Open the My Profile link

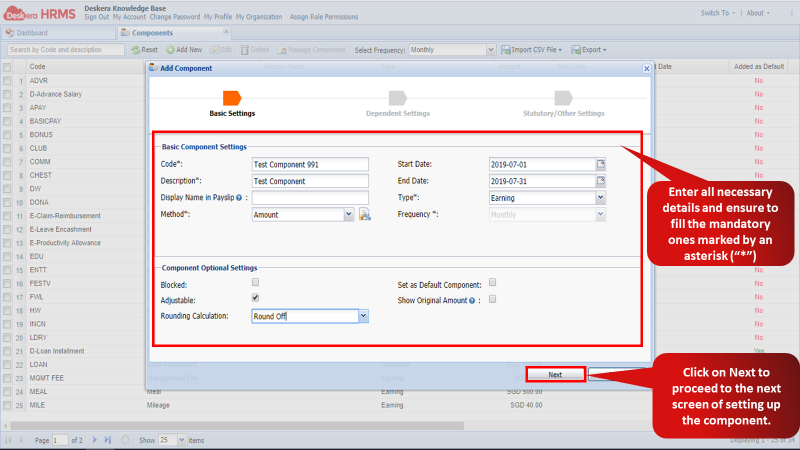[218, 17]
